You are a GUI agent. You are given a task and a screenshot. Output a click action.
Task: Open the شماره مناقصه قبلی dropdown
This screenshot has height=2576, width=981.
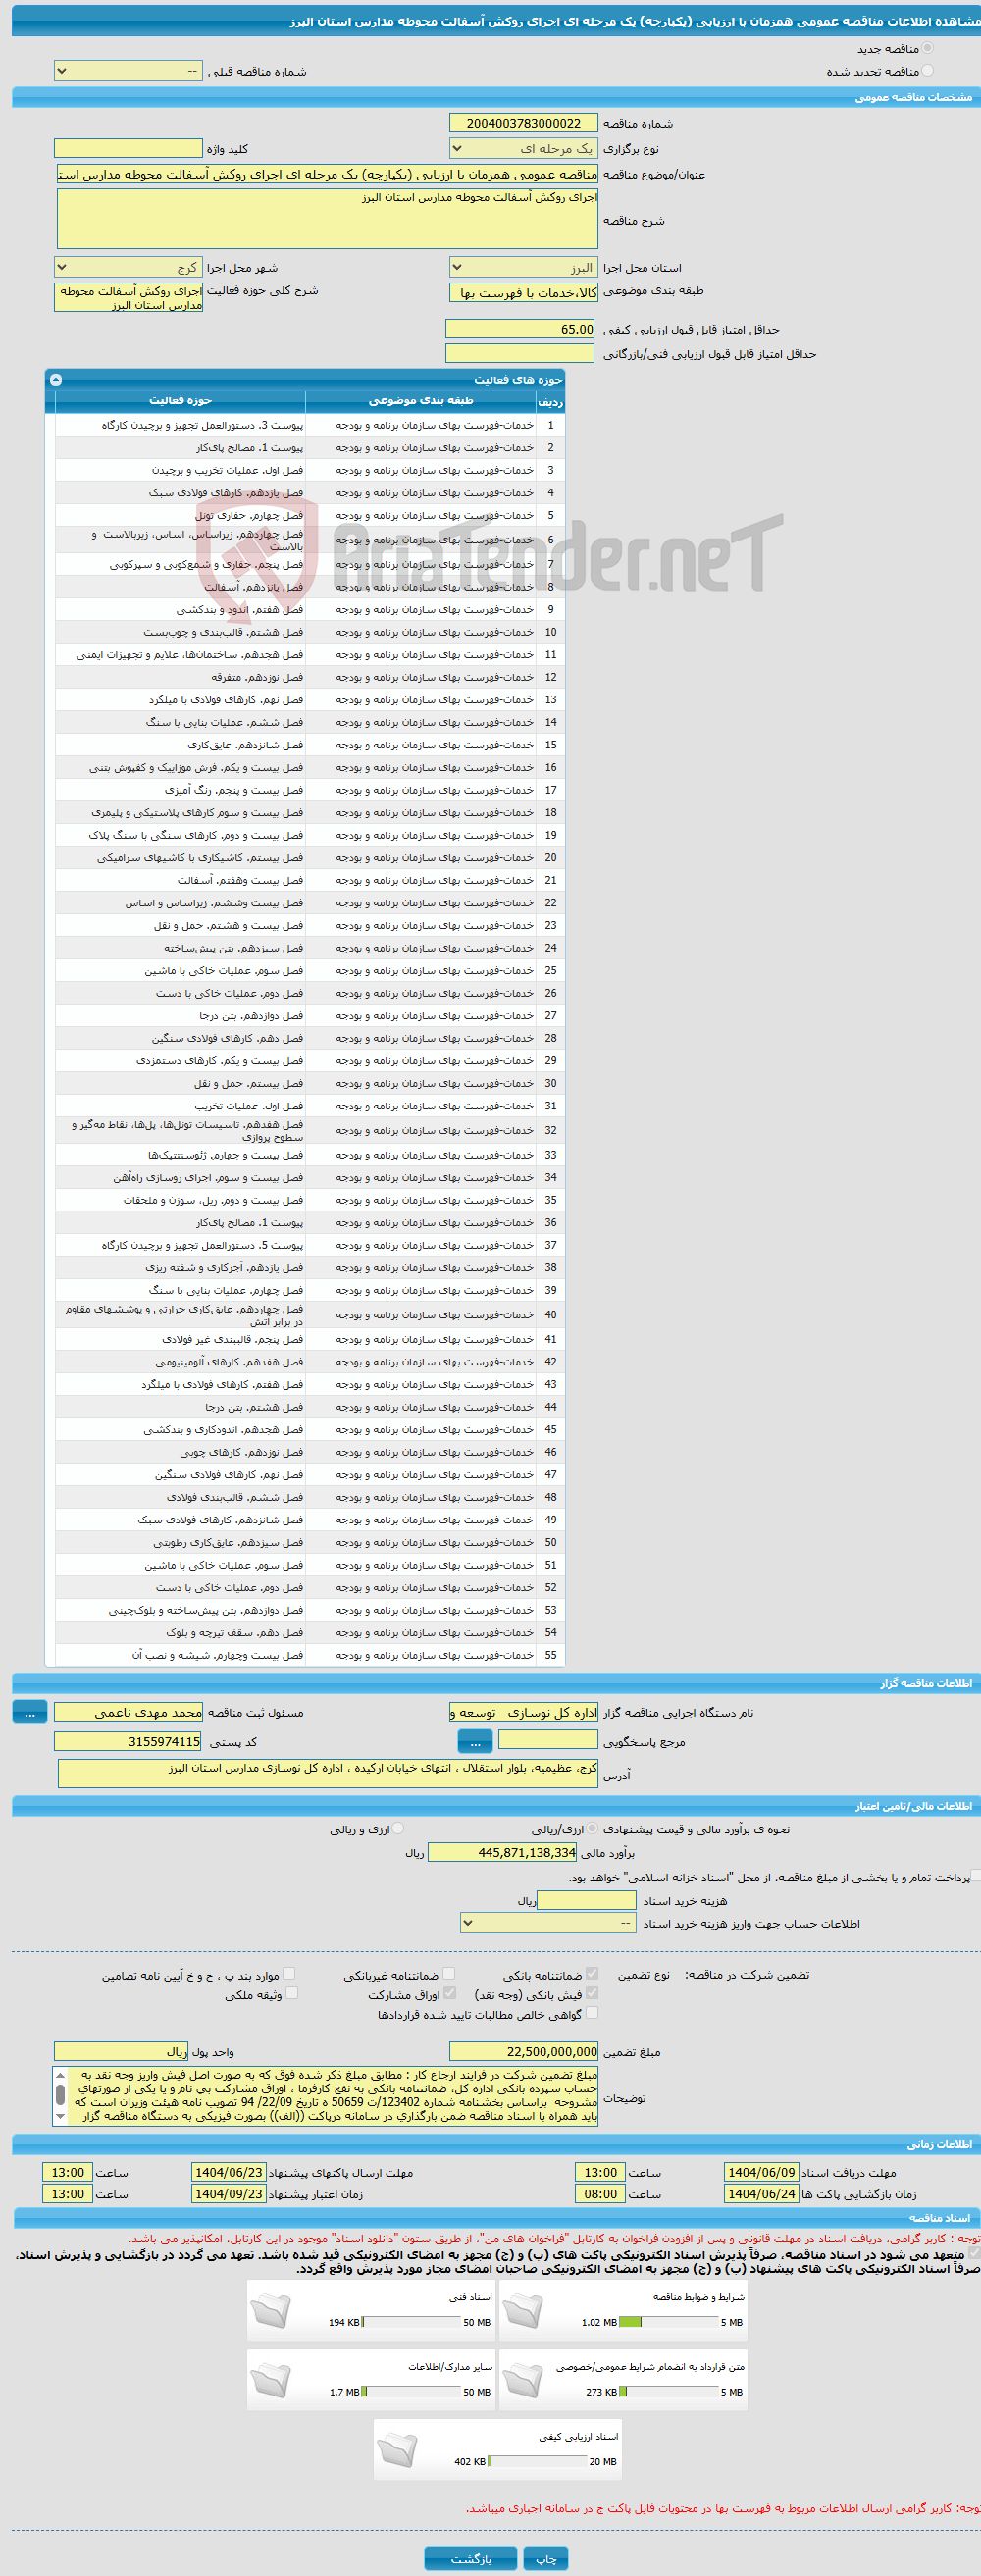128,71
